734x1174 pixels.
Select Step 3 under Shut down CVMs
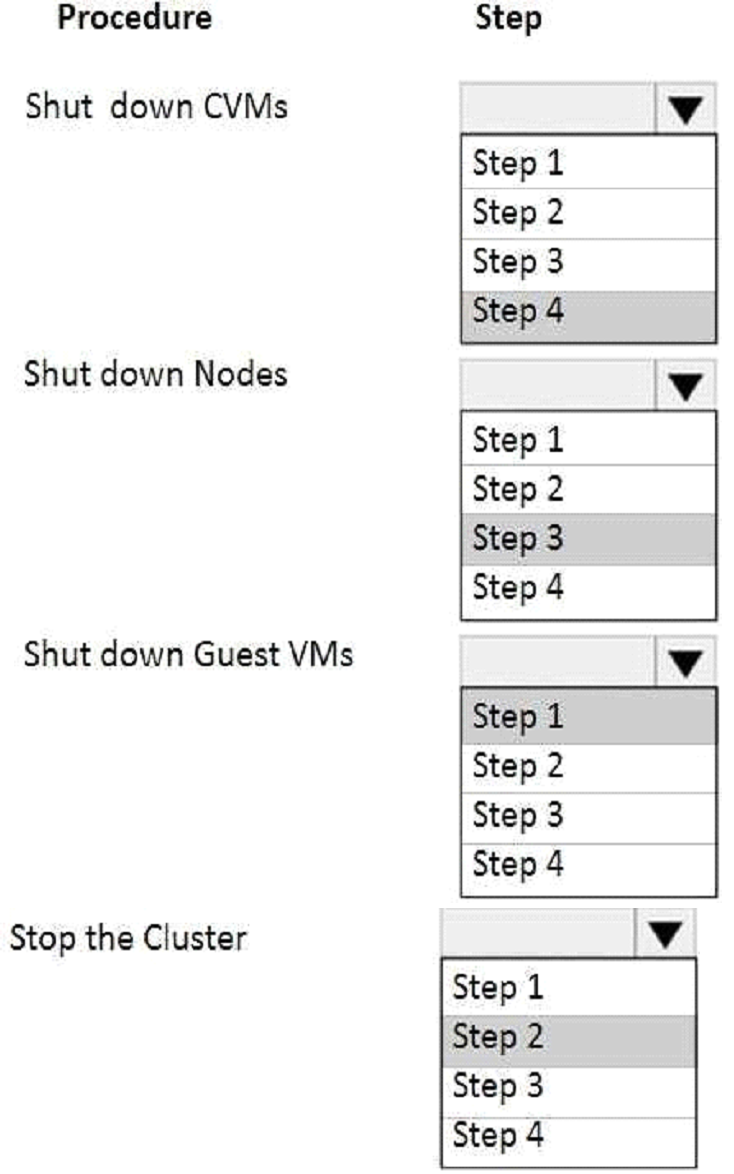pos(588,263)
